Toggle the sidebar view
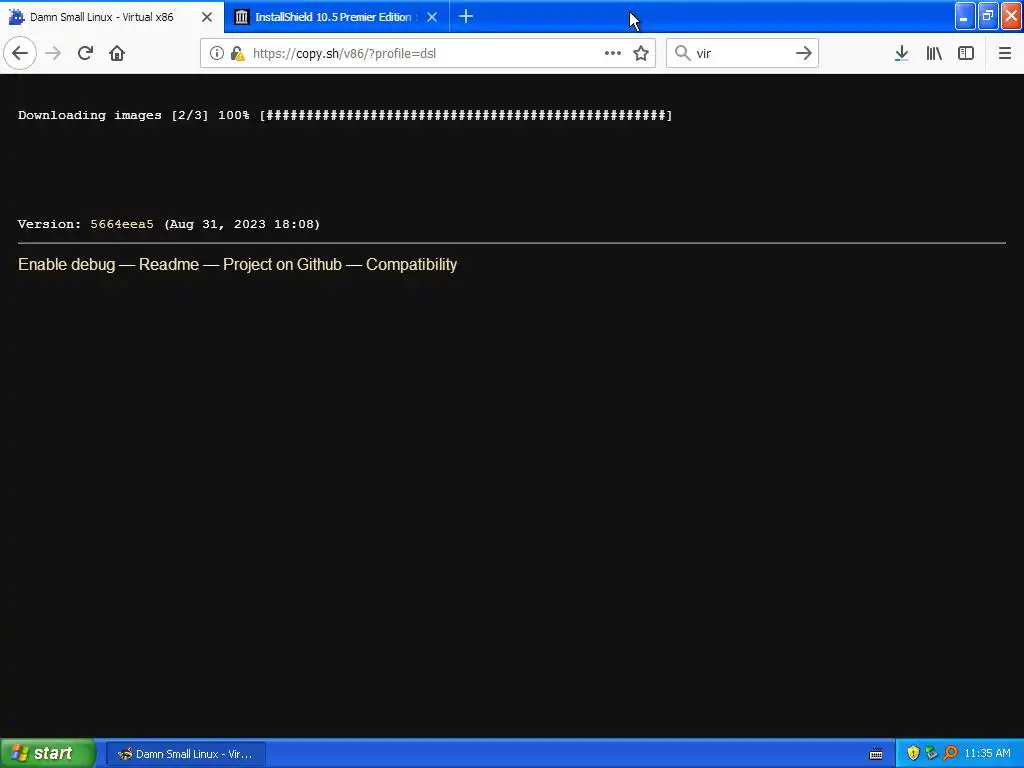The image size is (1024, 768). point(966,53)
